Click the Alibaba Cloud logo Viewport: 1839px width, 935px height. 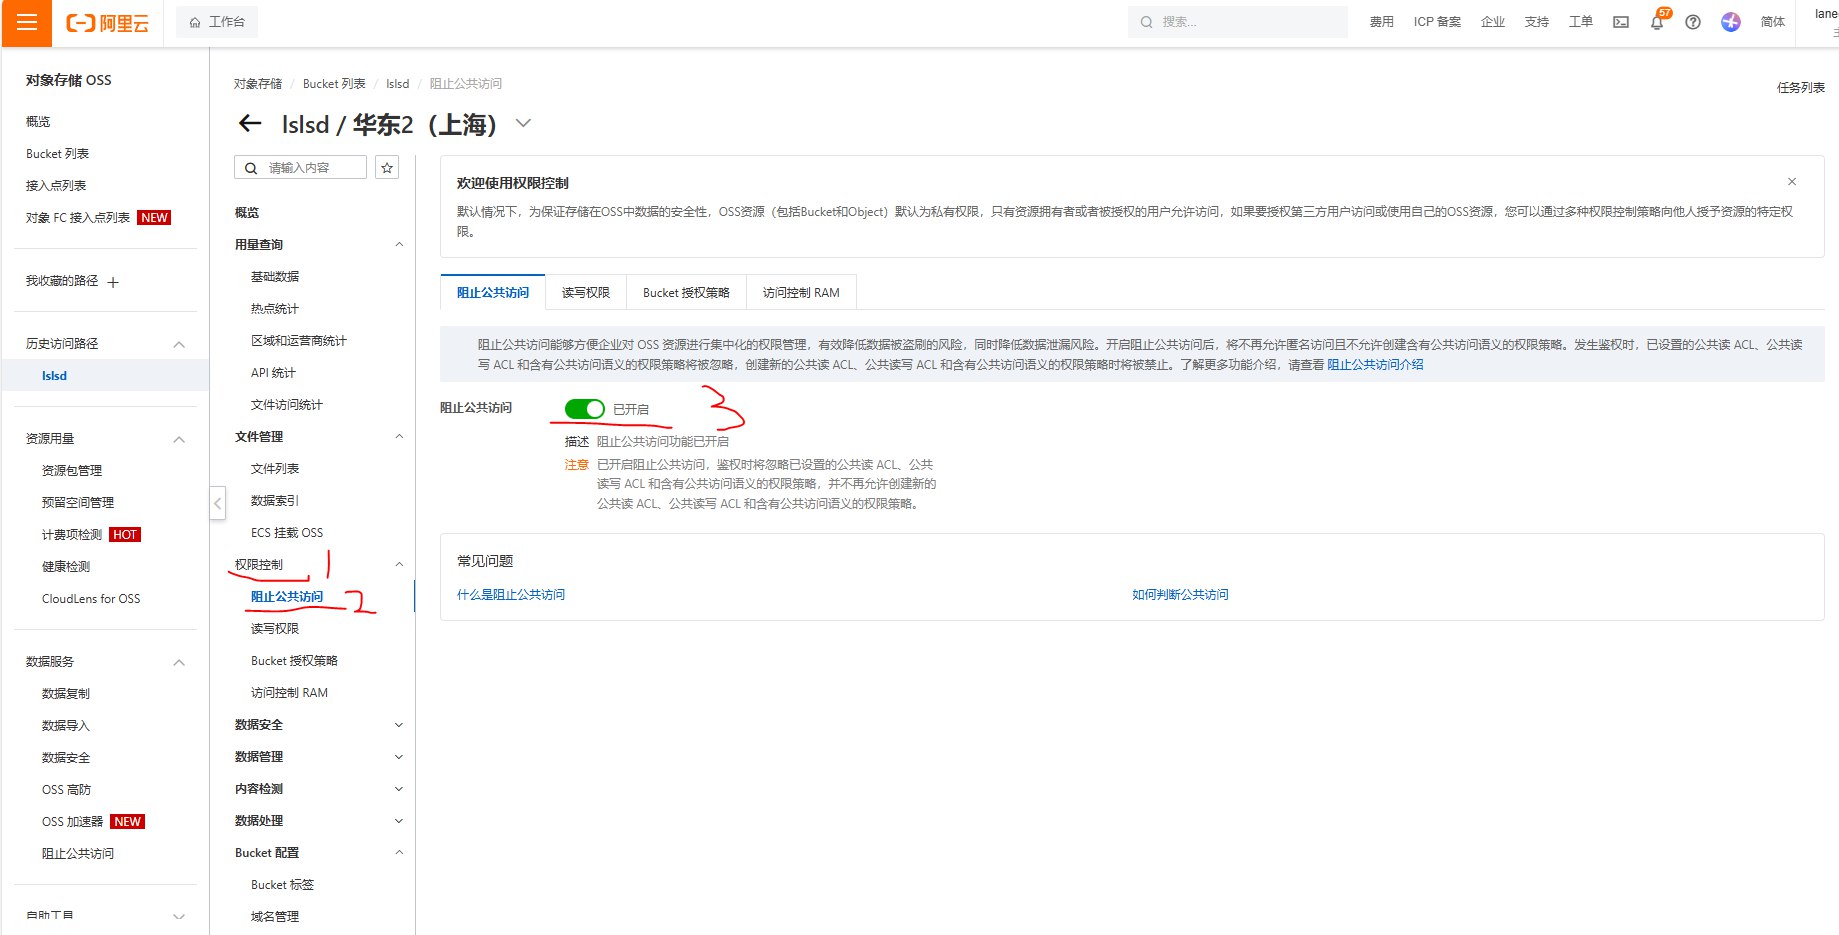pyautogui.click(x=108, y=22)
